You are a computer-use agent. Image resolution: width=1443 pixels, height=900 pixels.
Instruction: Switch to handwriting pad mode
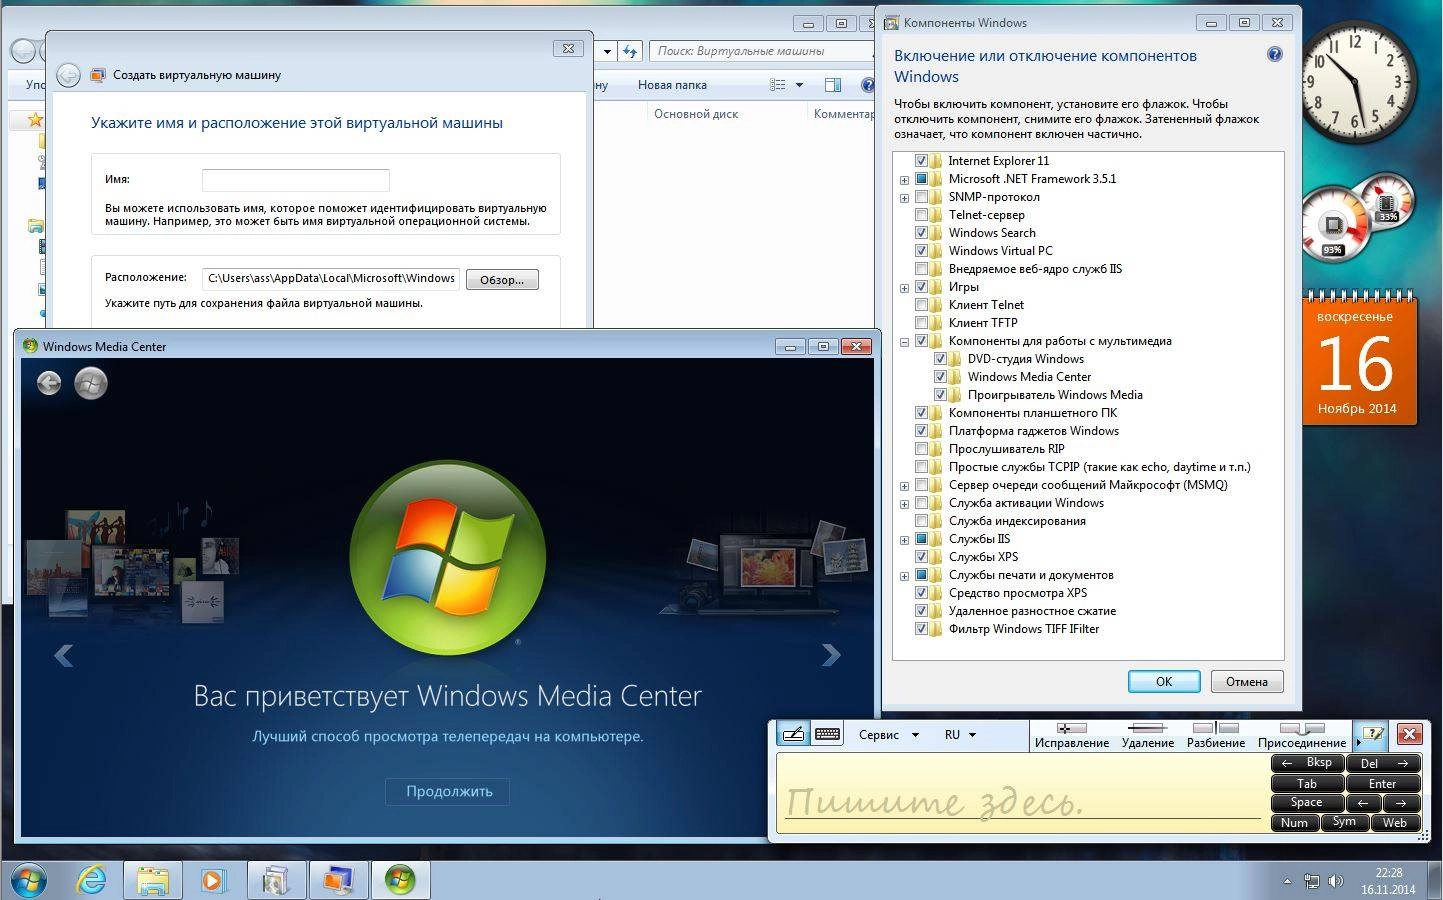[793, 734]
